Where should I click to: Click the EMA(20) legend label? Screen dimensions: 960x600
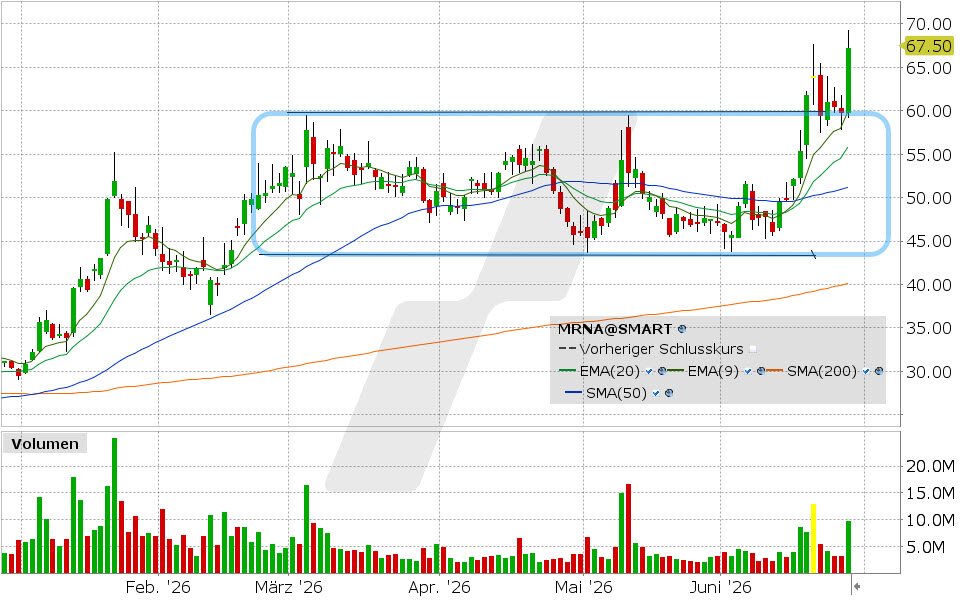609,371
